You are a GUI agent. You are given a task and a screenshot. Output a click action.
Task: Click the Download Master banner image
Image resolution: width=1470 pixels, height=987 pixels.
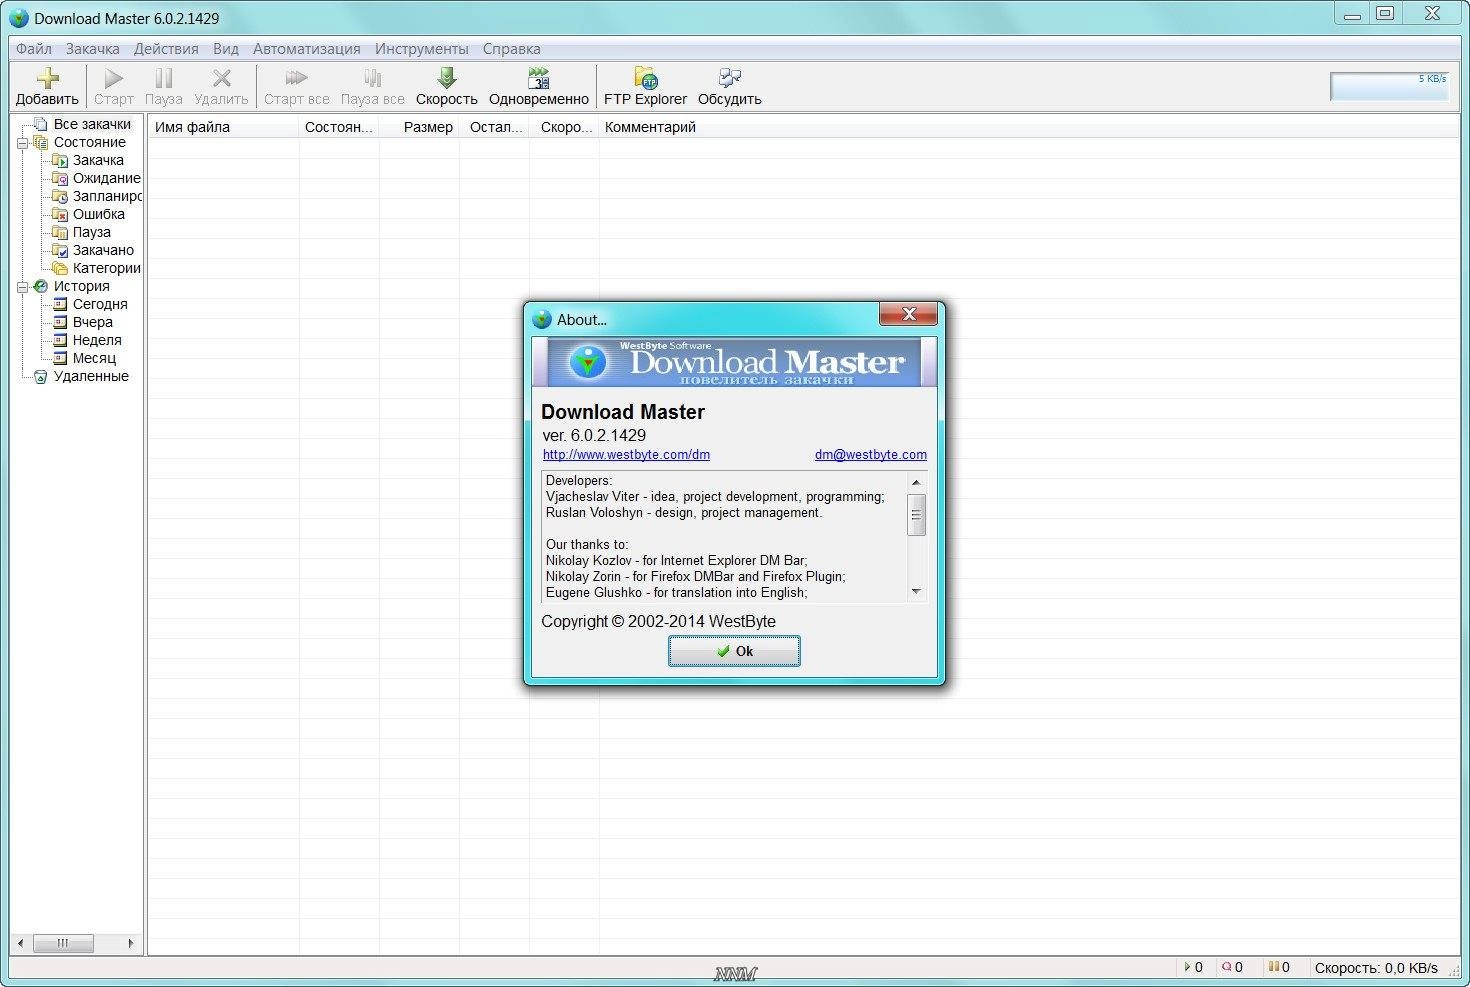coord(734,362)
